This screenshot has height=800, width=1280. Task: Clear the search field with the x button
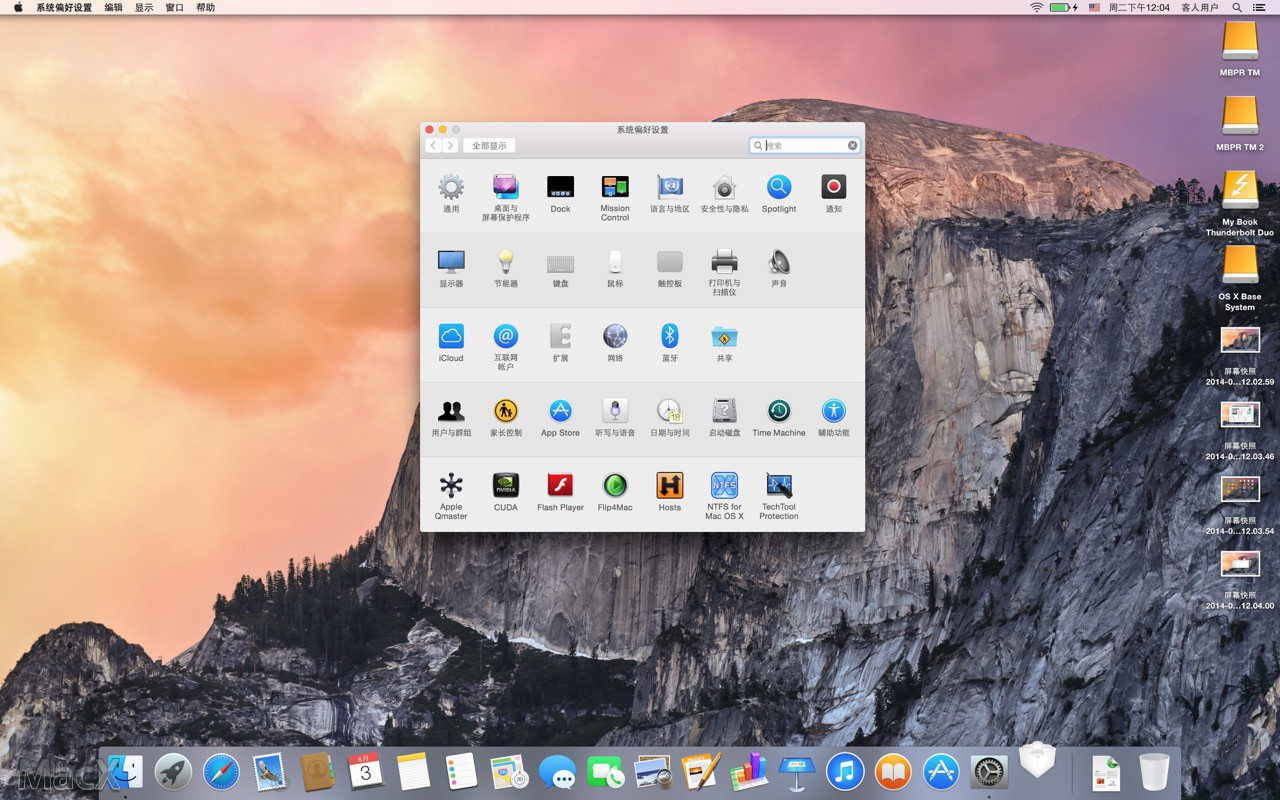coord(851,145)
